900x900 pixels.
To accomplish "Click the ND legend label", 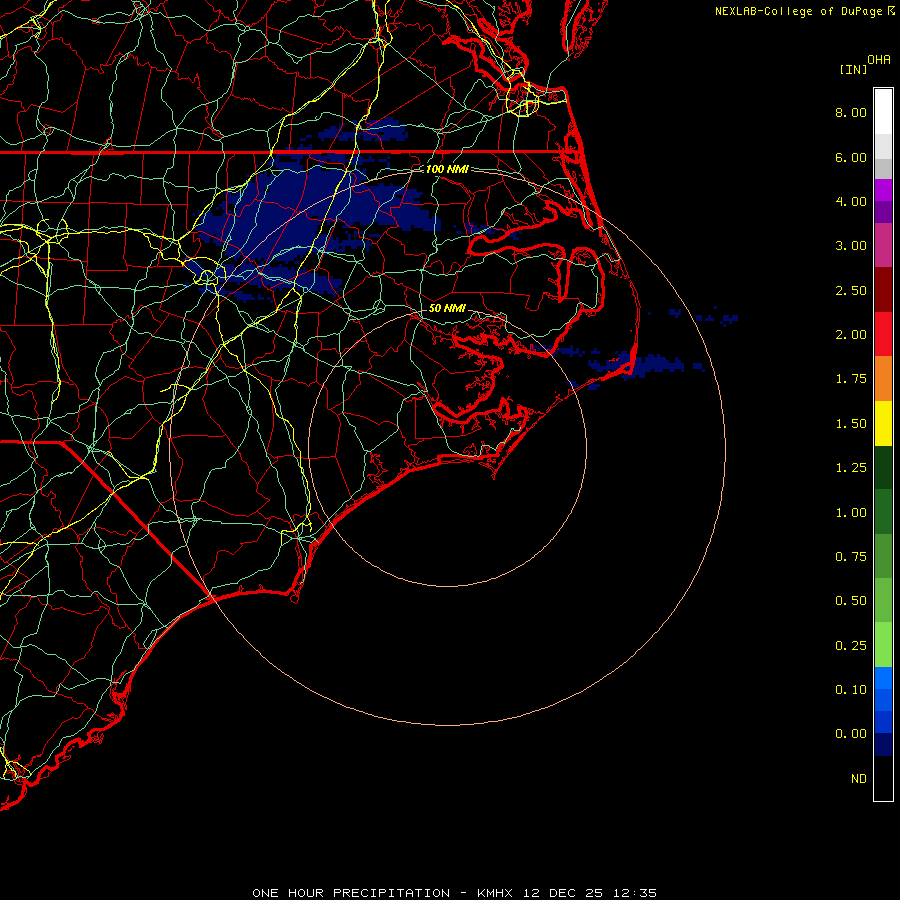I will pos(859,779).
